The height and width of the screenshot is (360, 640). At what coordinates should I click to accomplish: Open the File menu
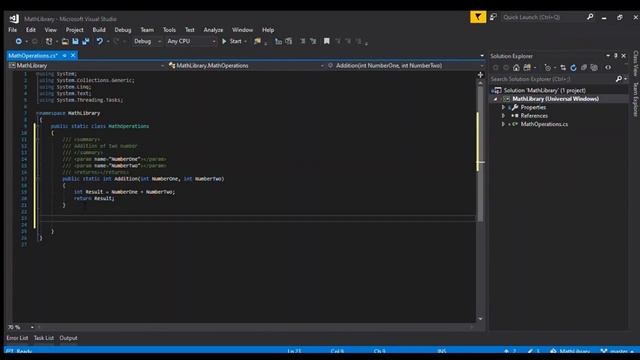(13, 30)
